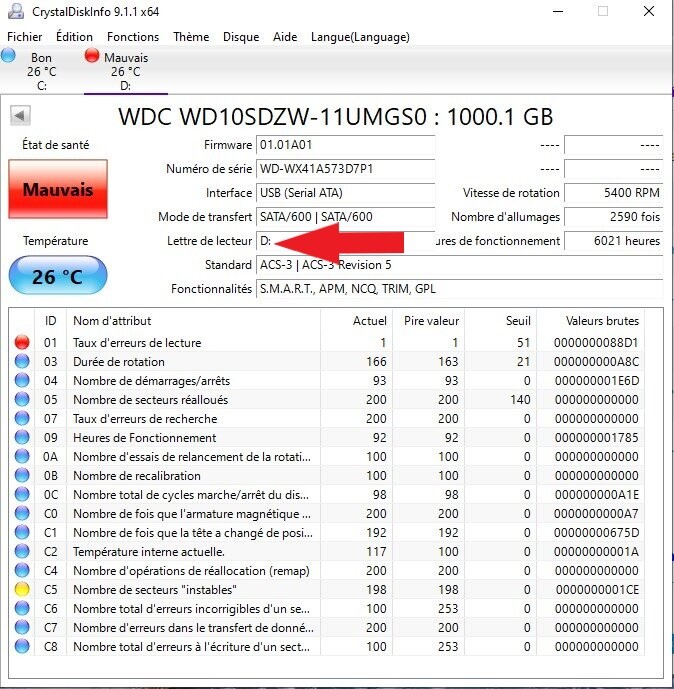This screenshot has height=689, width=674.
Task: Click blue status dot for attribute C4
Action: [22, 570]
